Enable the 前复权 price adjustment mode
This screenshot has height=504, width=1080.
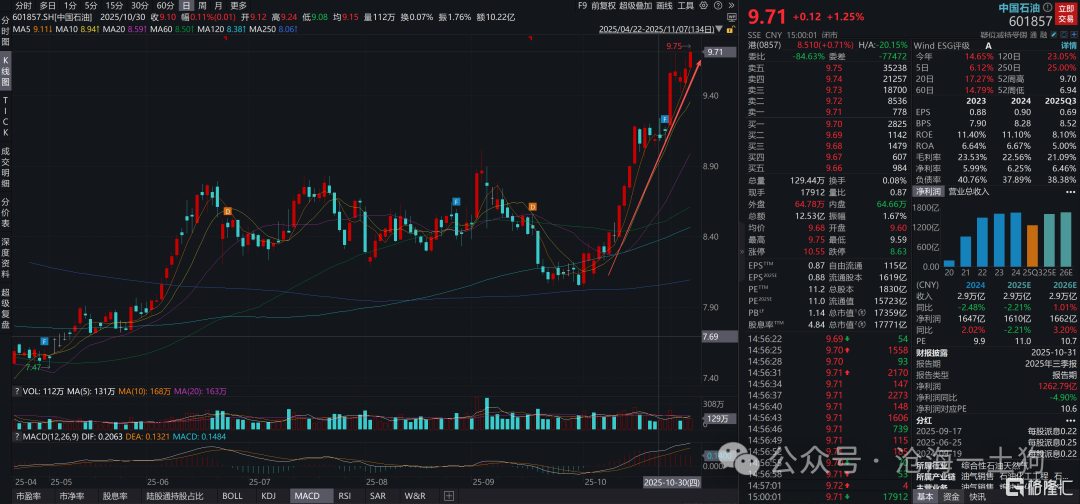pos(603,6)
